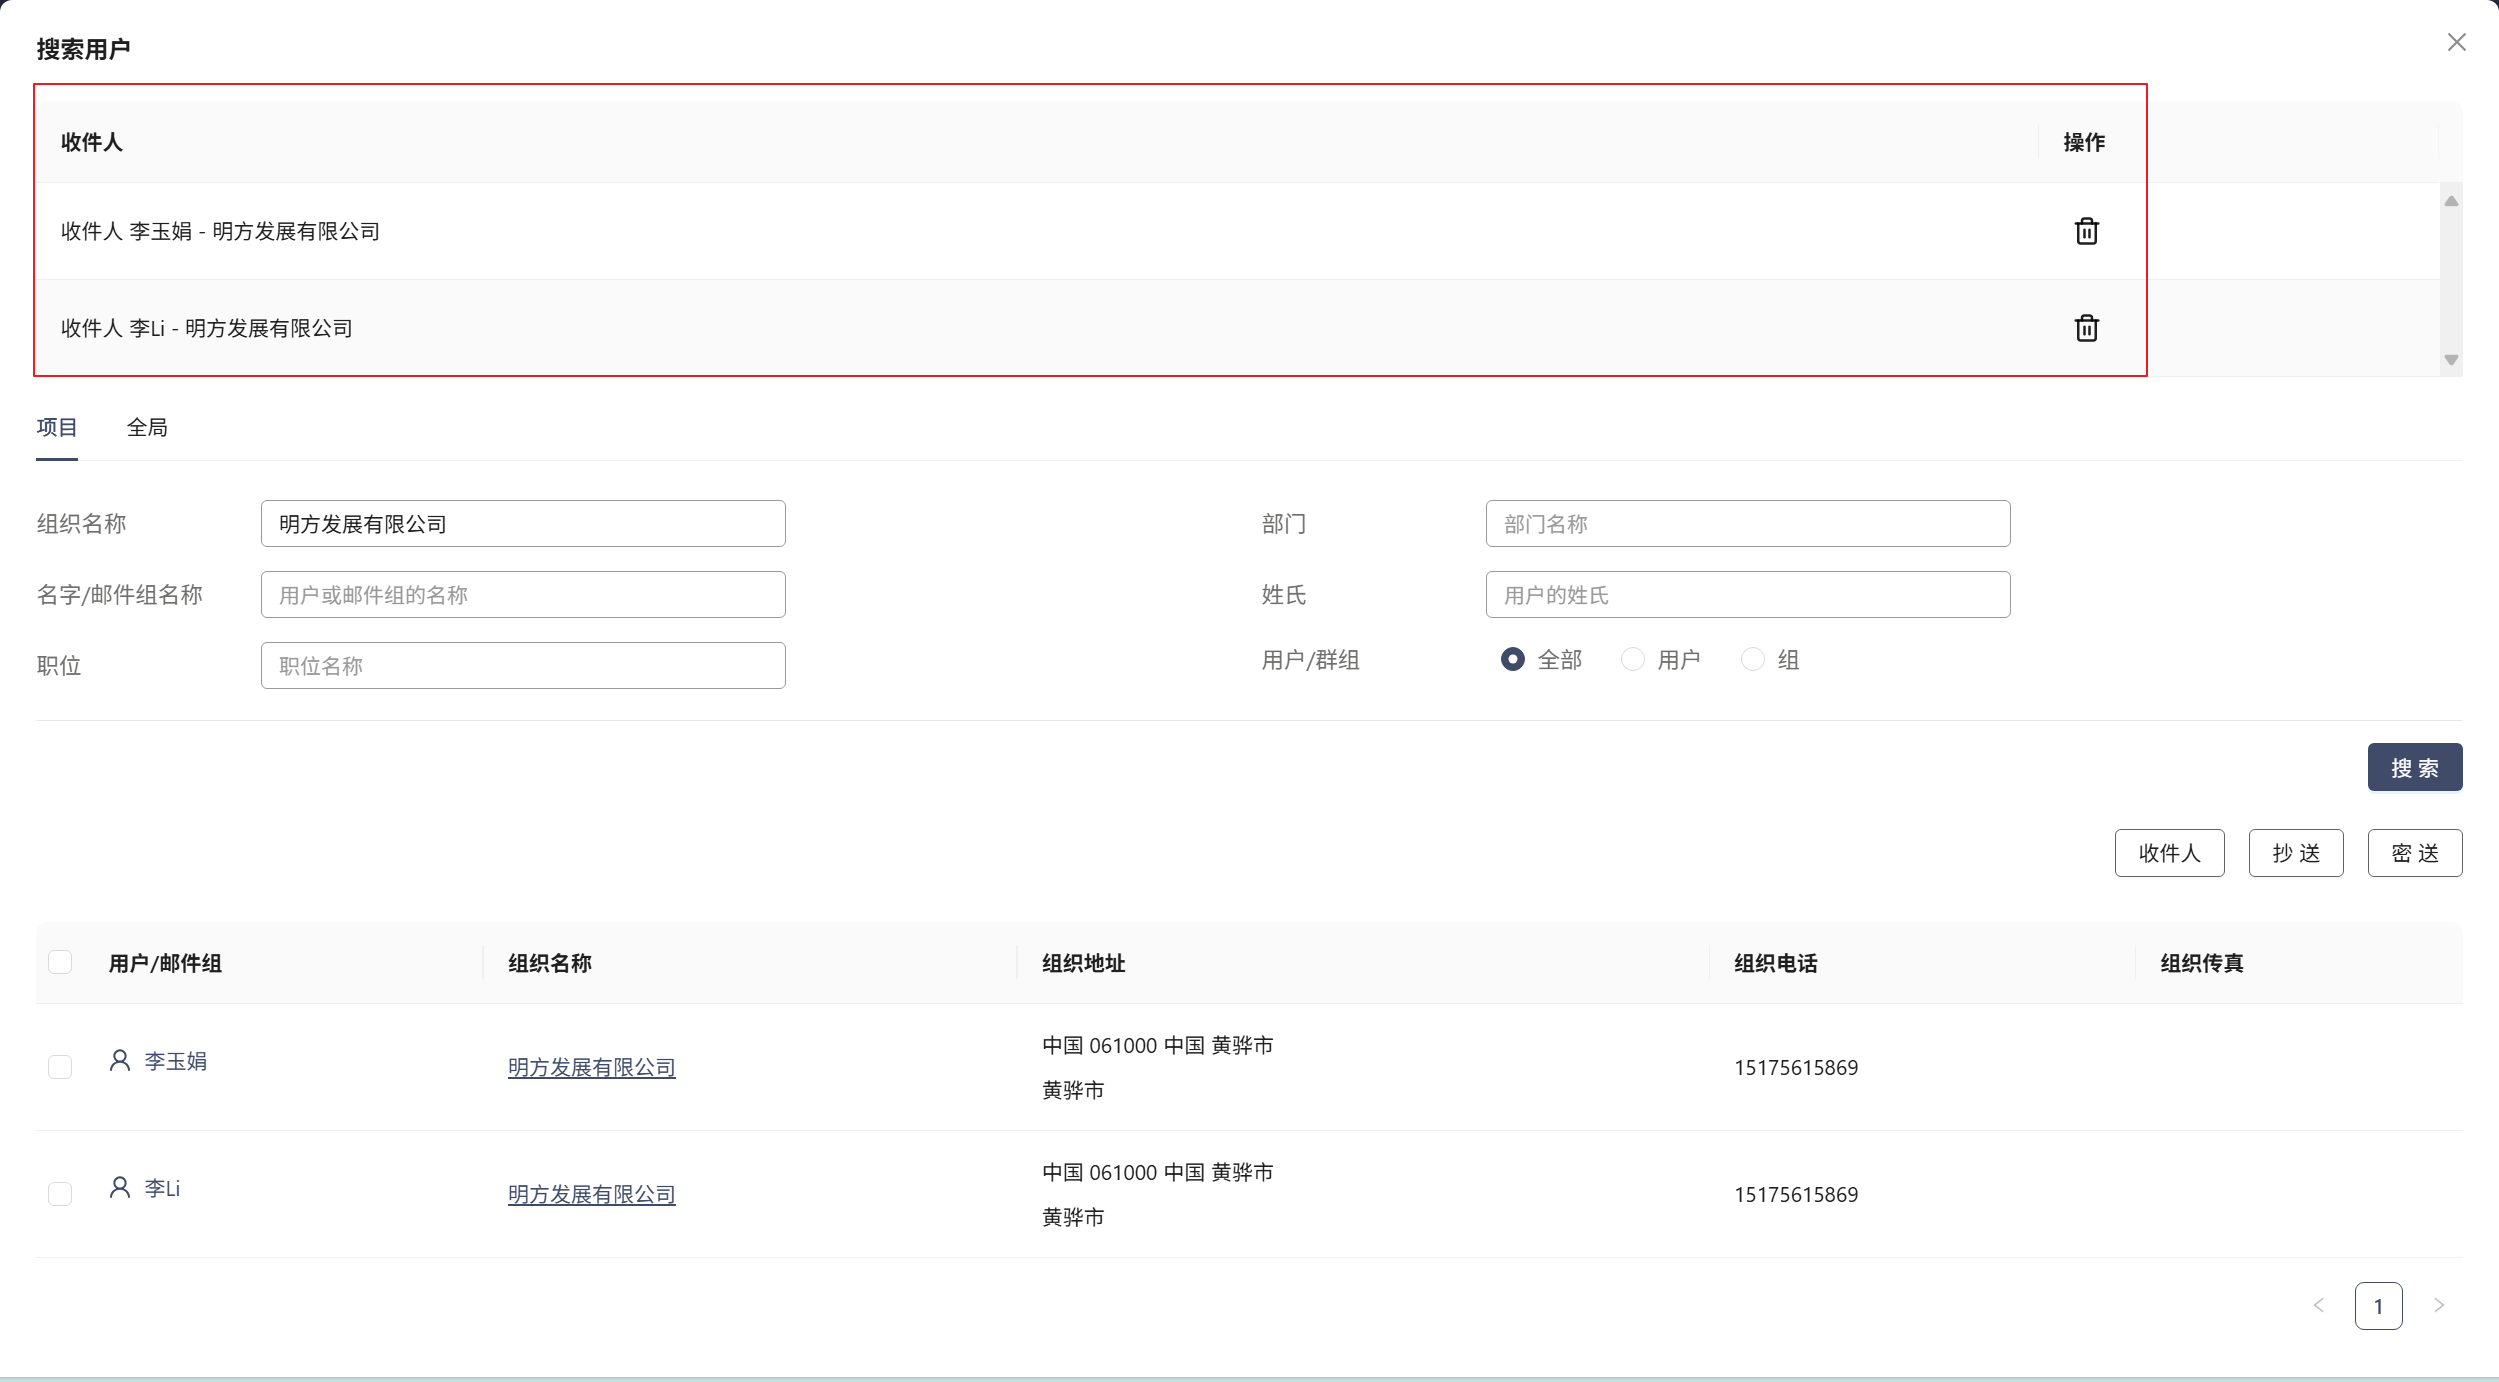Close the 搜索用户 dialog
Screen dimensions: 2499x1382
tap(2456, 42)
